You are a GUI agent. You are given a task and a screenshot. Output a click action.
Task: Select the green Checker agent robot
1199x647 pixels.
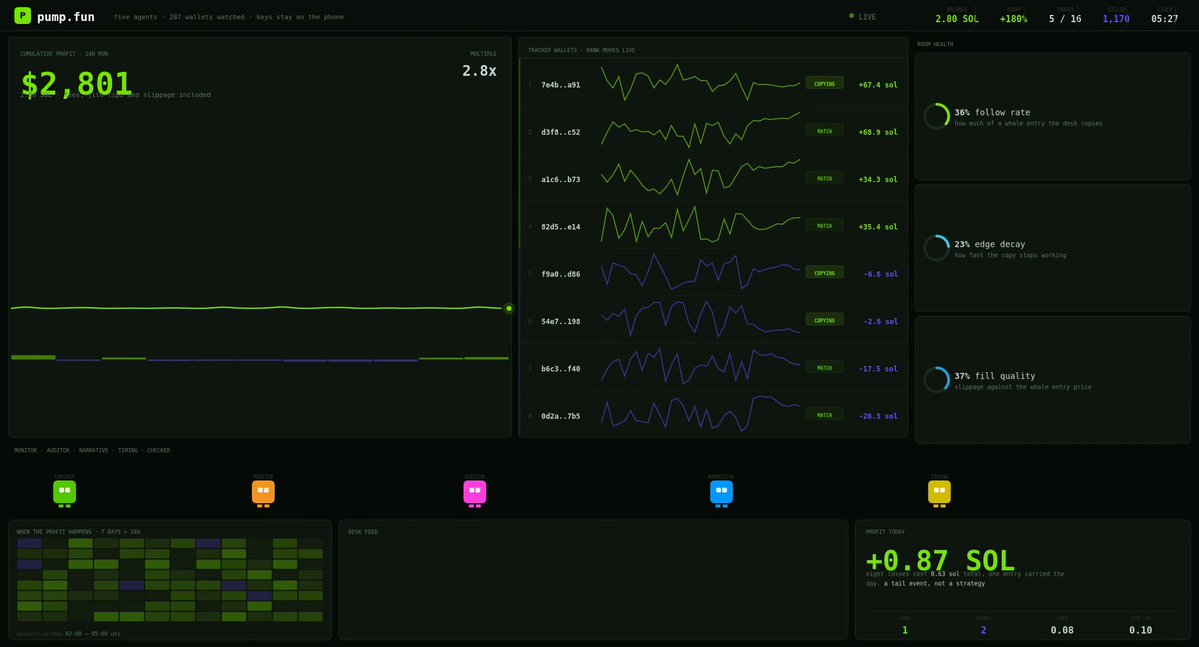tap(64, 493)
